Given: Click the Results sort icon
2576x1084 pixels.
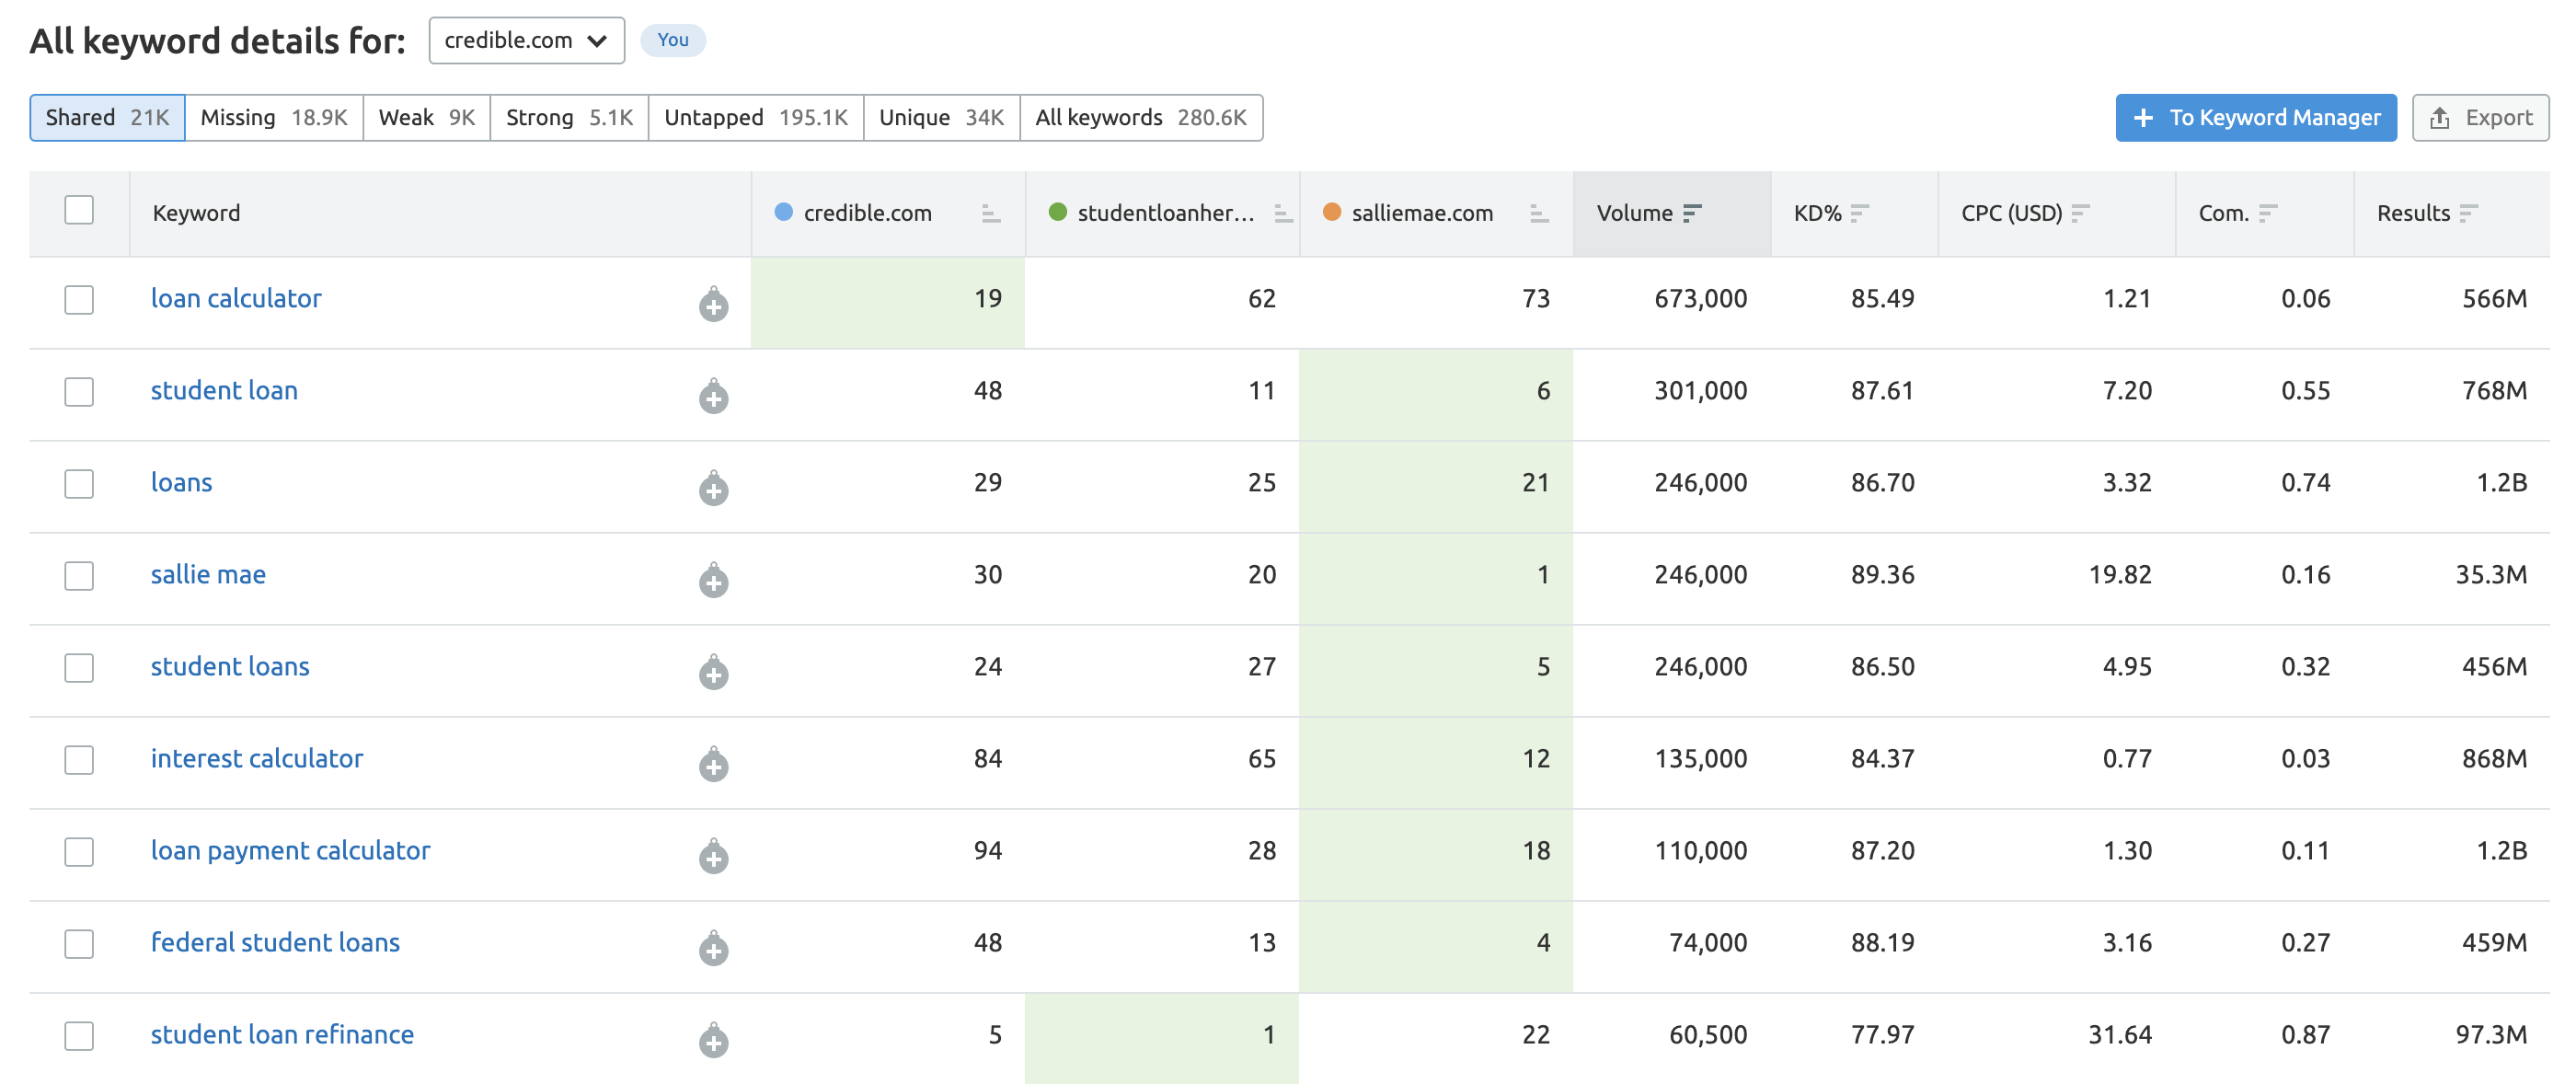Looking at the screenshot, I should [2468, 213].
